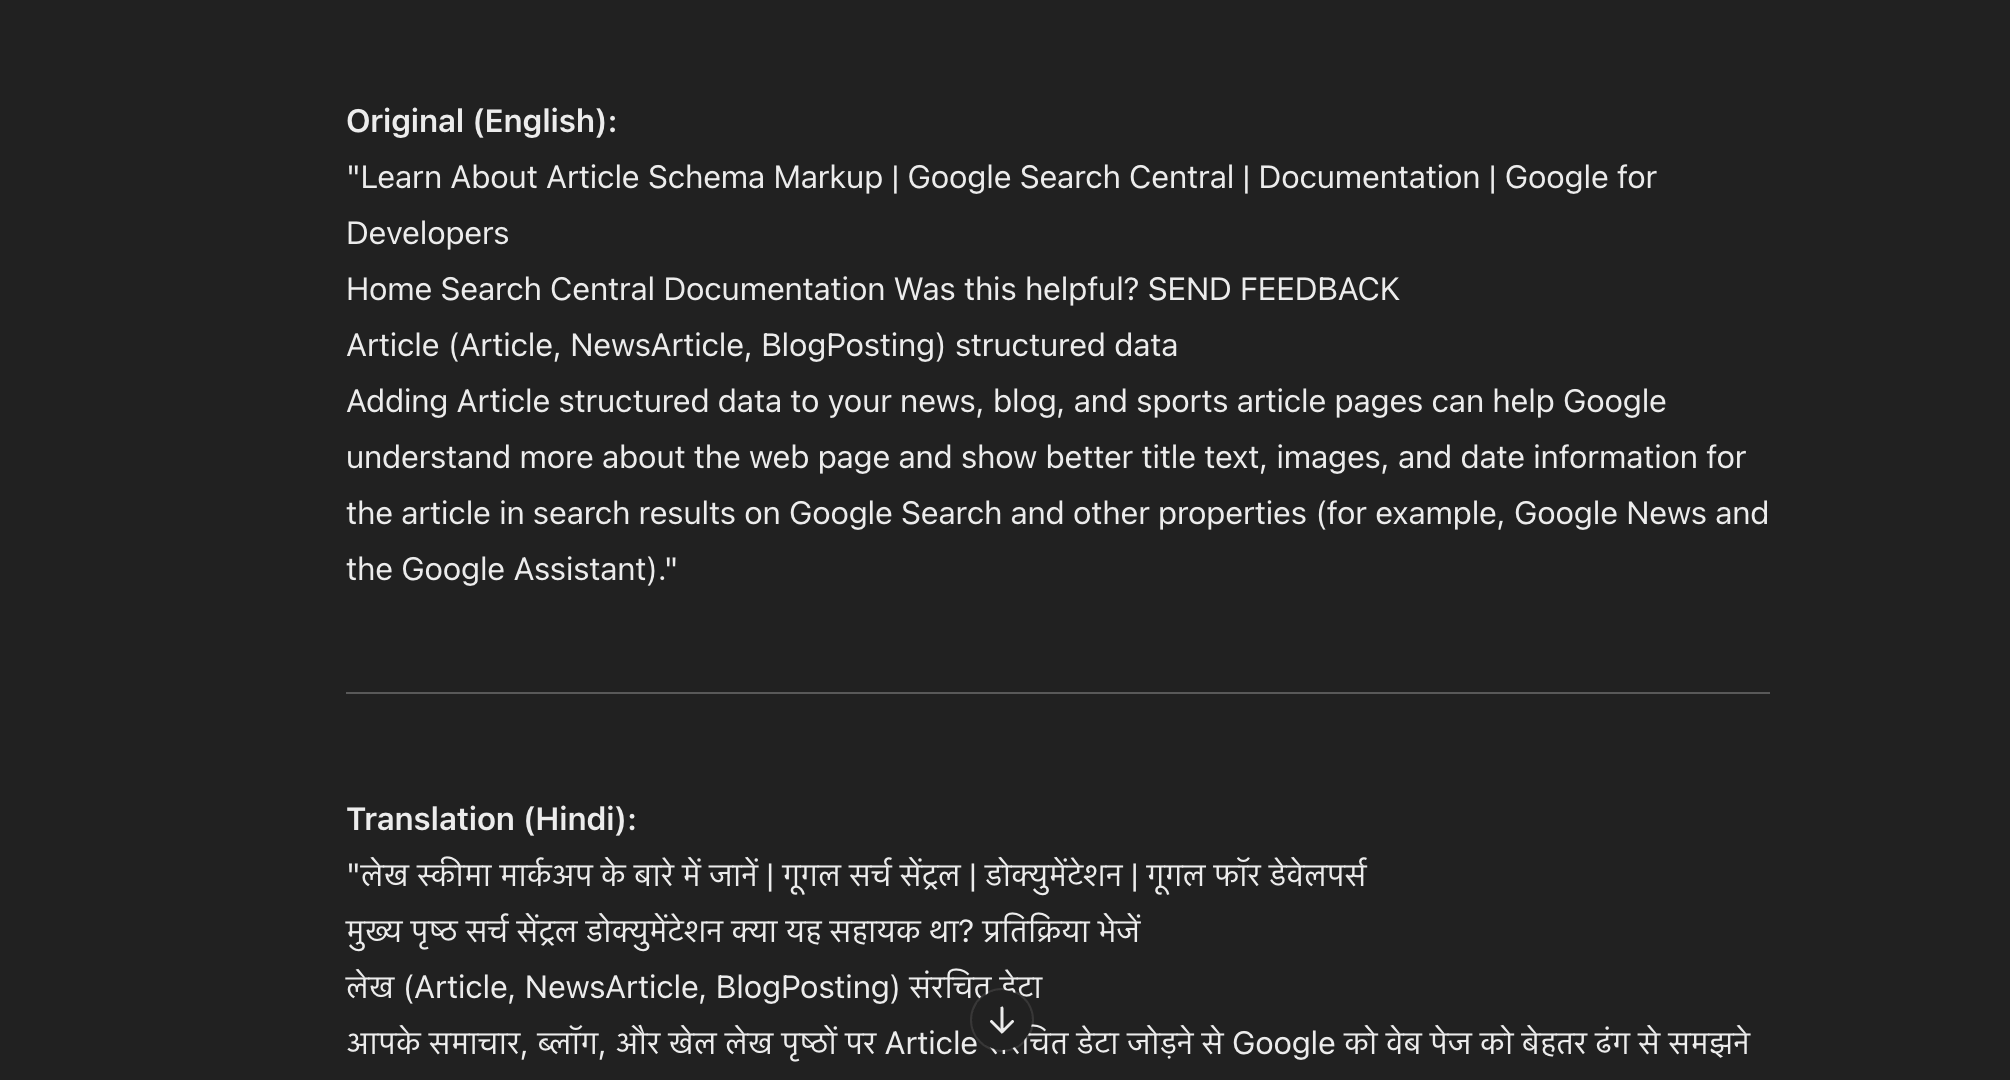Viewport: 2010px width, 1080px height.
Task: Click "Google for" ending the first English line
Action: (x=1580, y=177)
